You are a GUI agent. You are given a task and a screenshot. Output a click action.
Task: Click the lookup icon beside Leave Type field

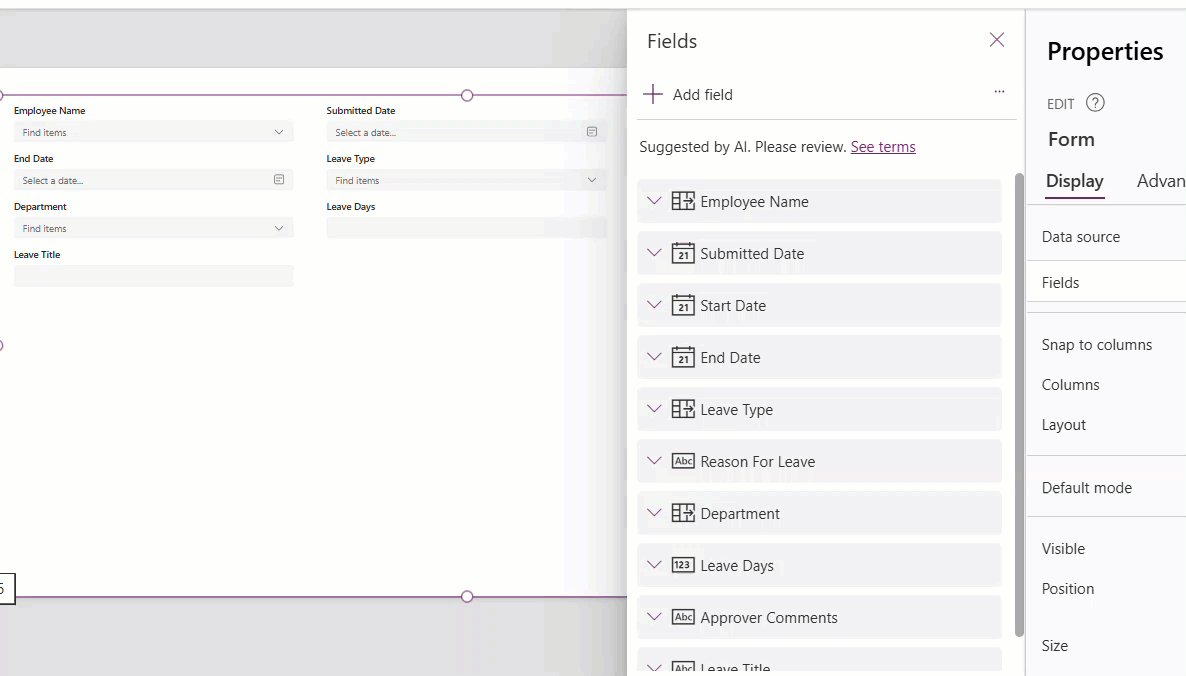683,409
